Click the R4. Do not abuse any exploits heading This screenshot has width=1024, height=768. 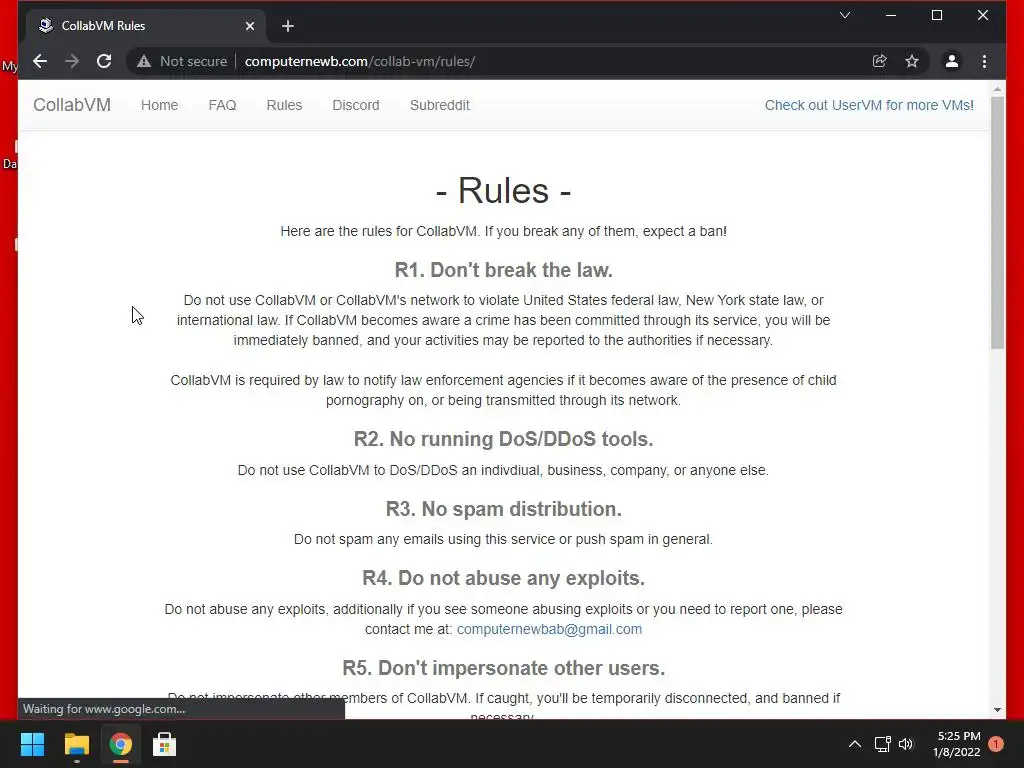point(504,578)
